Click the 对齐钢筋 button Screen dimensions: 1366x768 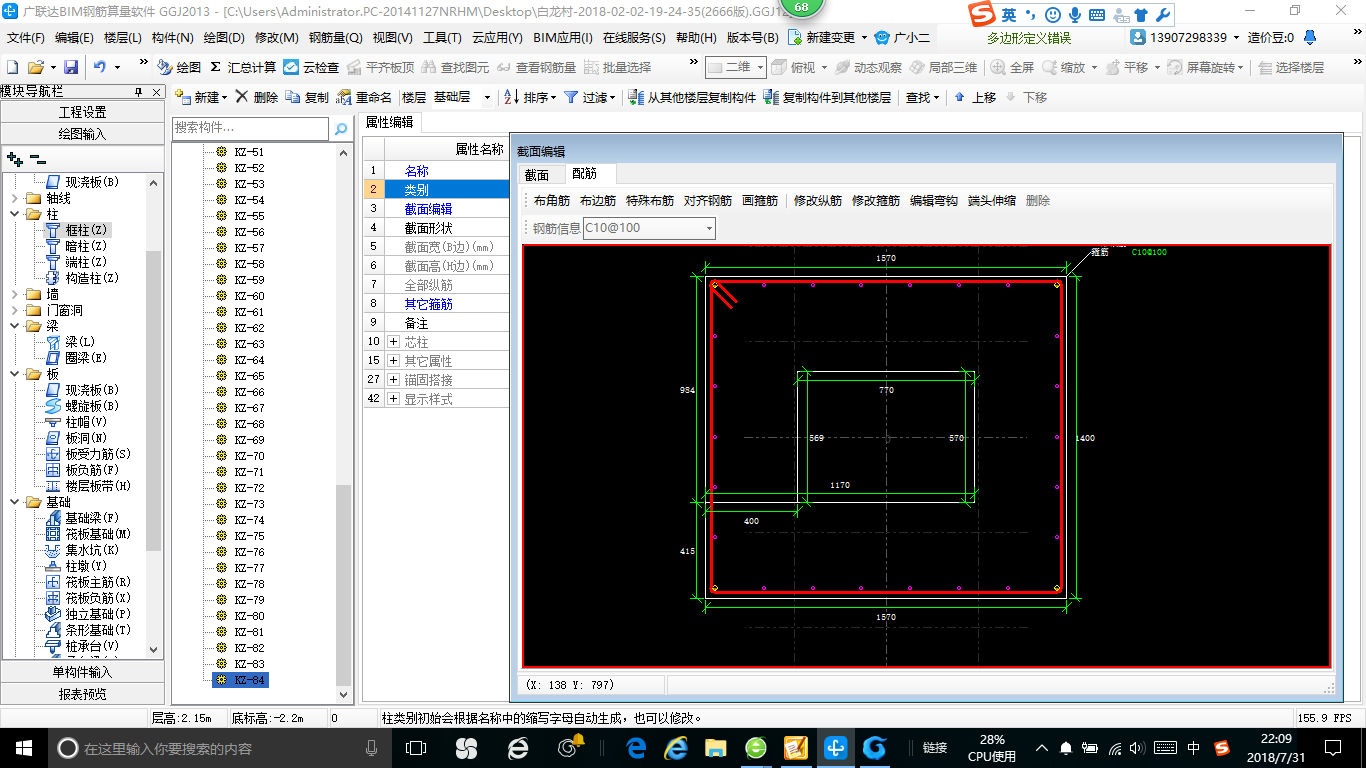708,201
